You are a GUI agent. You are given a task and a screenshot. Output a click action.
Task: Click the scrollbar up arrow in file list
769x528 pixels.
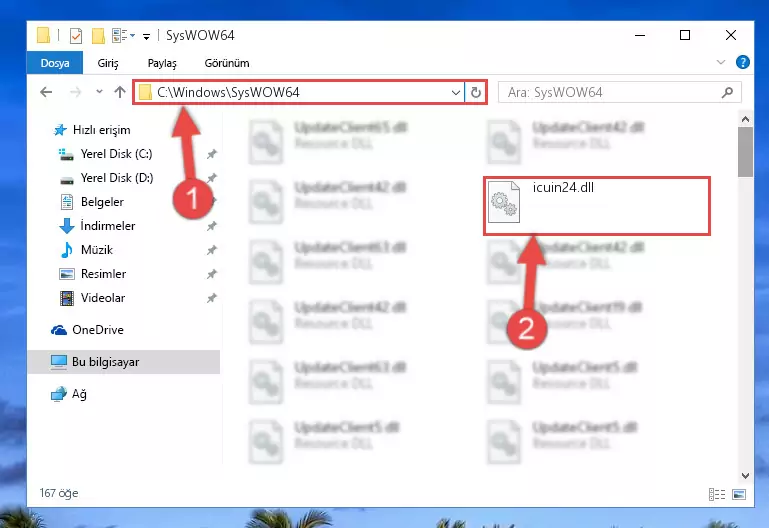pyautogui.click(x=745, y=119)
